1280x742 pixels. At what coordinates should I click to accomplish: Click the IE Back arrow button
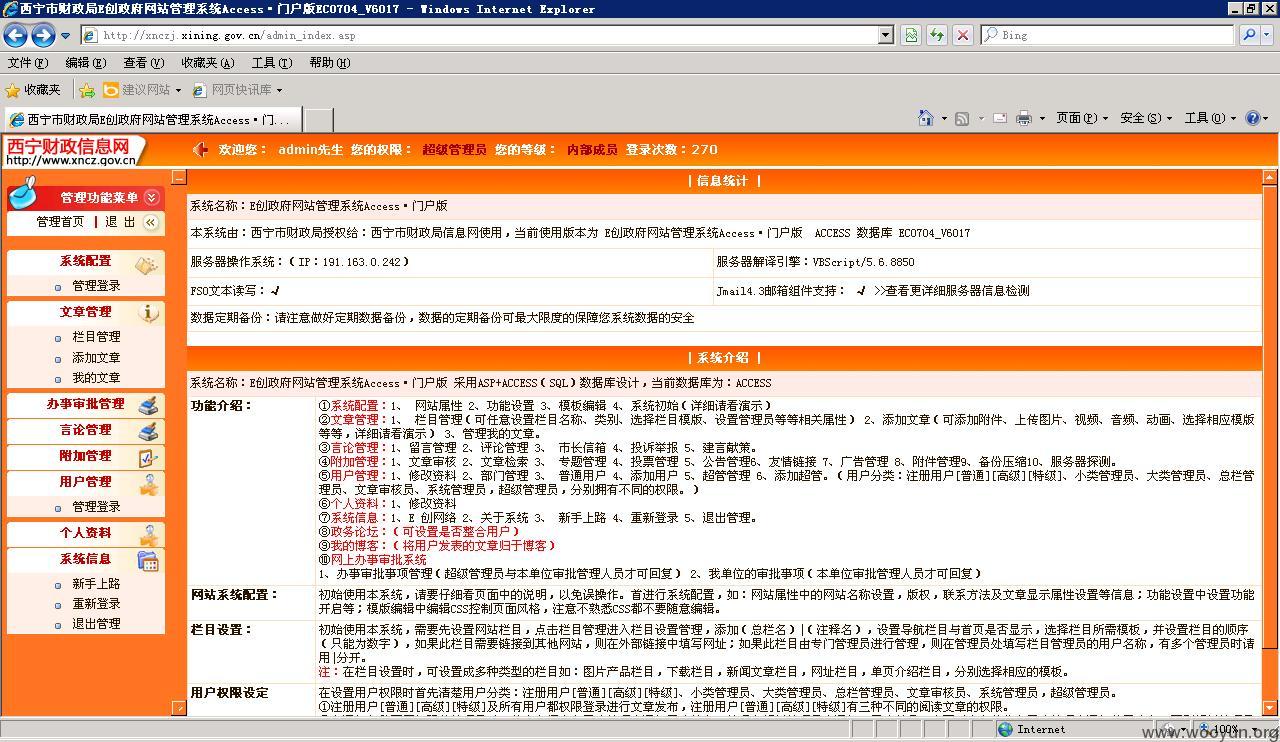(16, 35)
